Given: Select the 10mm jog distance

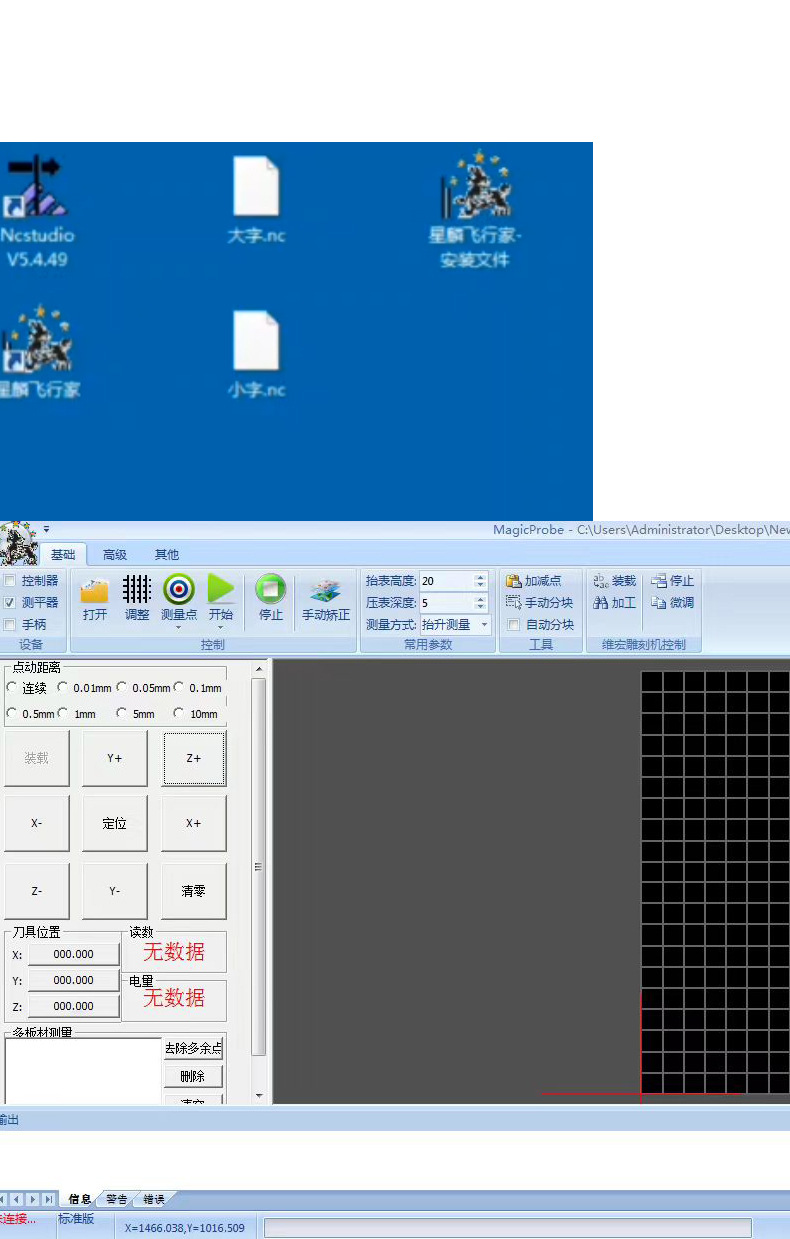Looking at the screenshot, I should tap(179, 714).
